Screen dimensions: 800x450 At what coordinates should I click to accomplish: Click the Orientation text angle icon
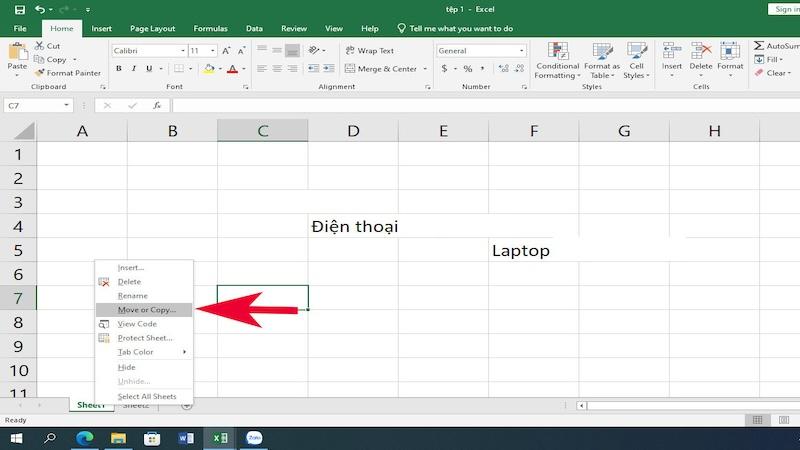314,50
